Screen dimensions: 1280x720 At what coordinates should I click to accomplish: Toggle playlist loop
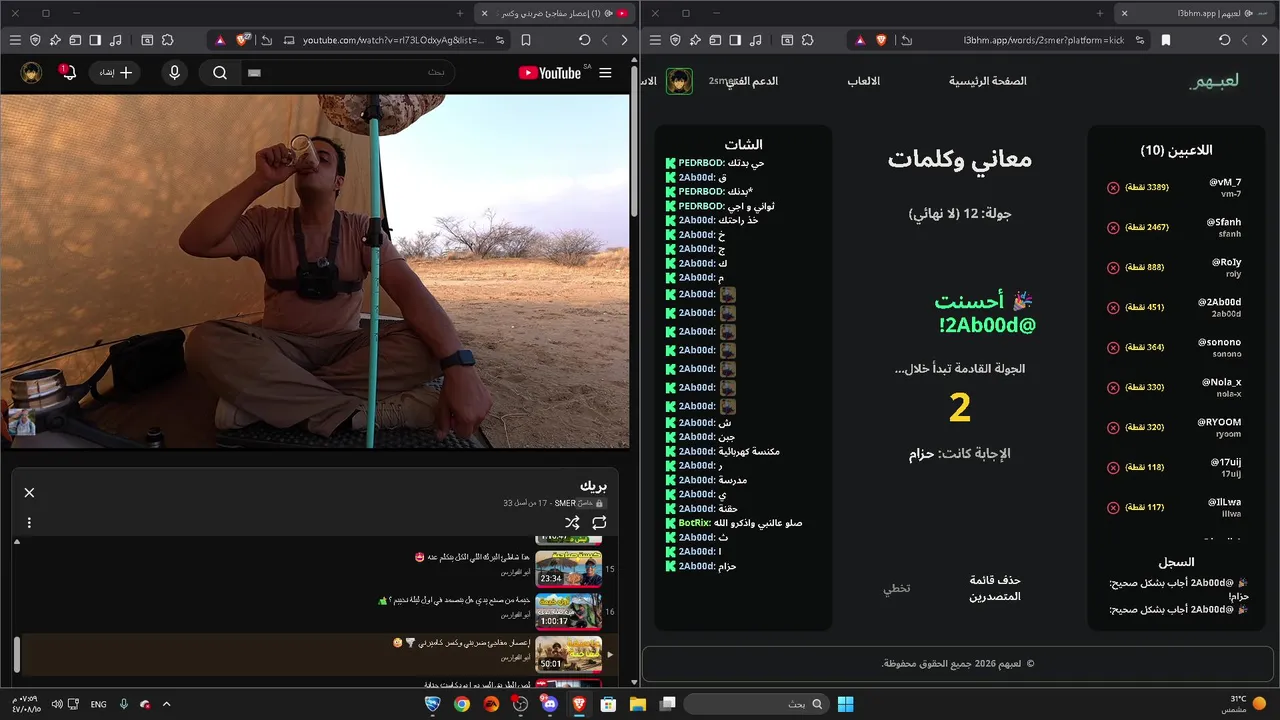[599, 522]
